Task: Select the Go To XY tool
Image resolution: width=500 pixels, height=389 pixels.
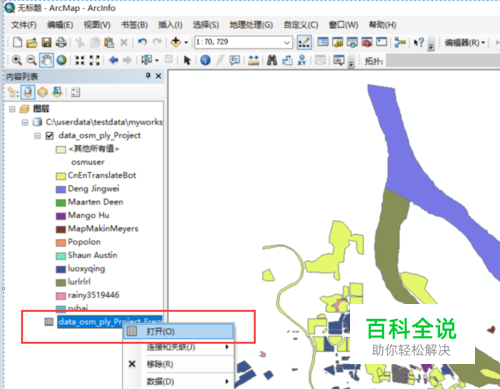Action: pos(302,60)
